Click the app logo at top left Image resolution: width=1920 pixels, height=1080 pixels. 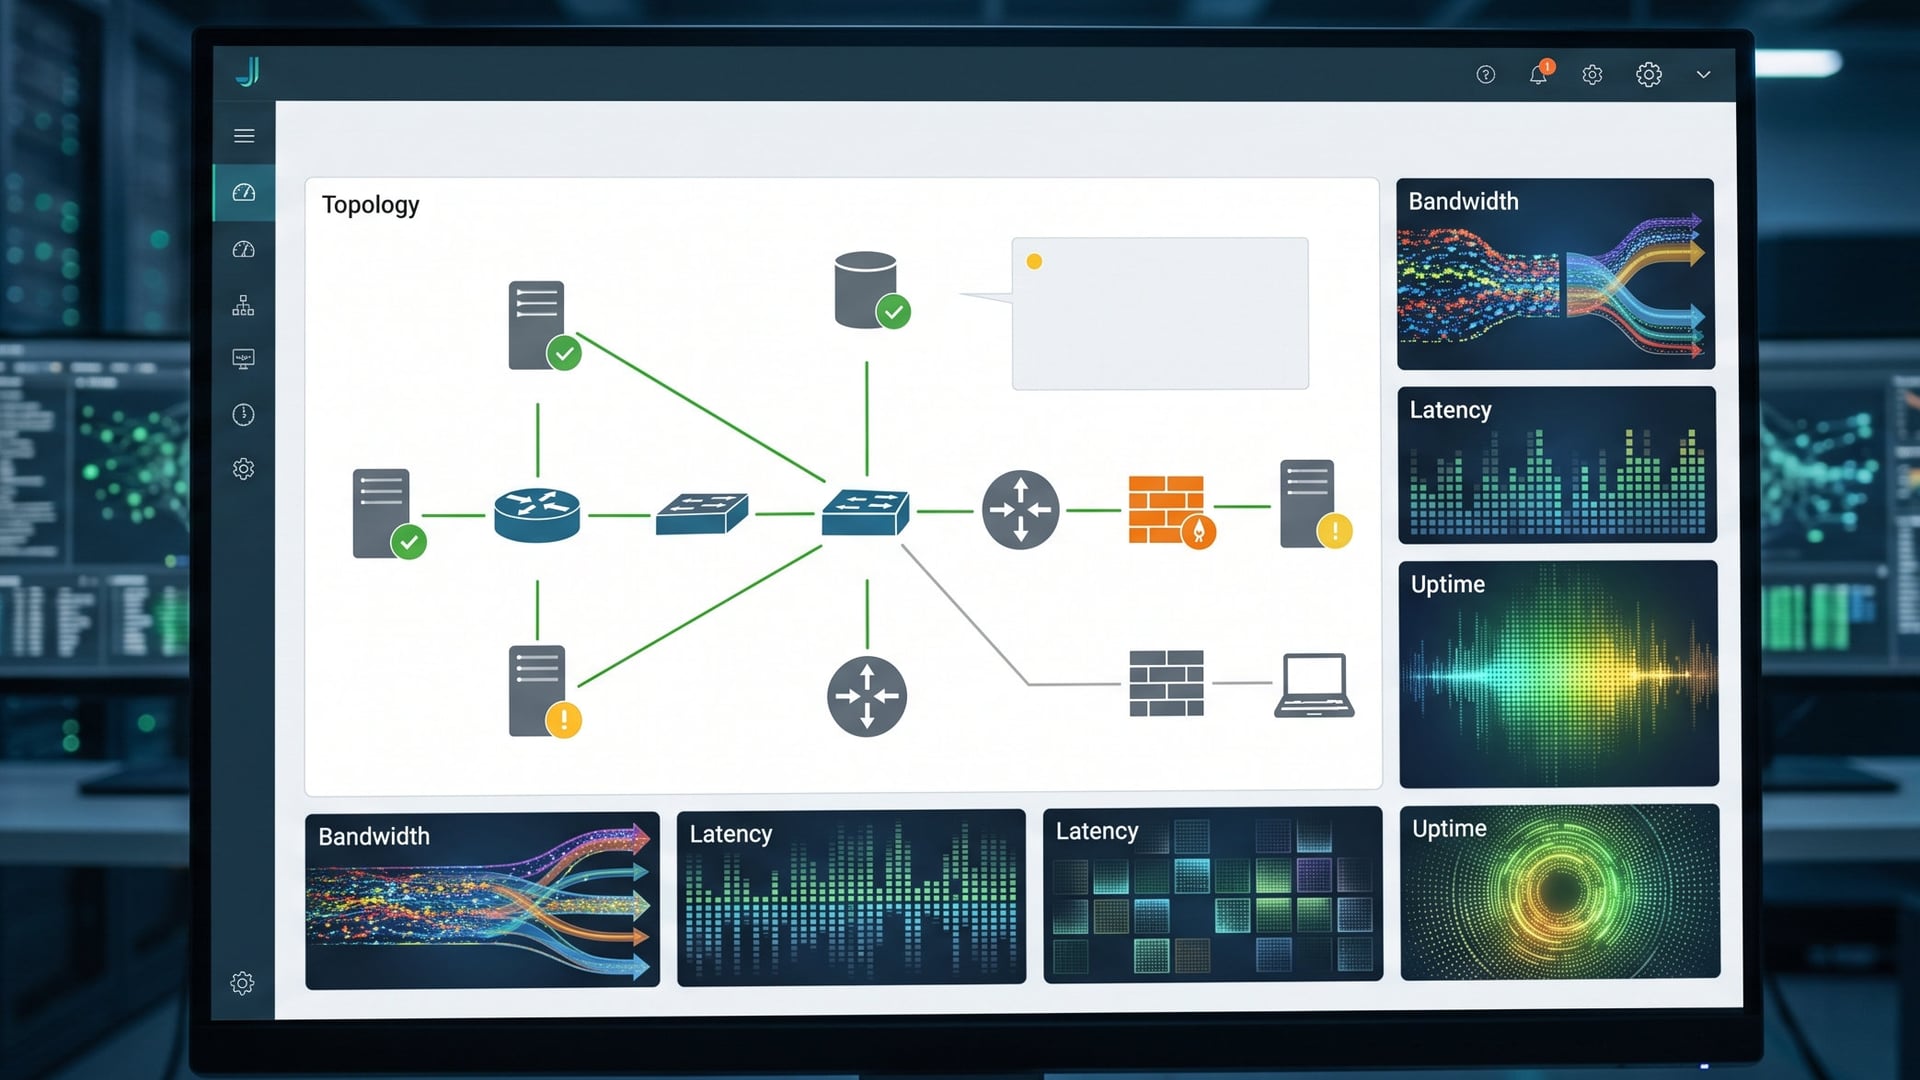click(x=248, y=72)
